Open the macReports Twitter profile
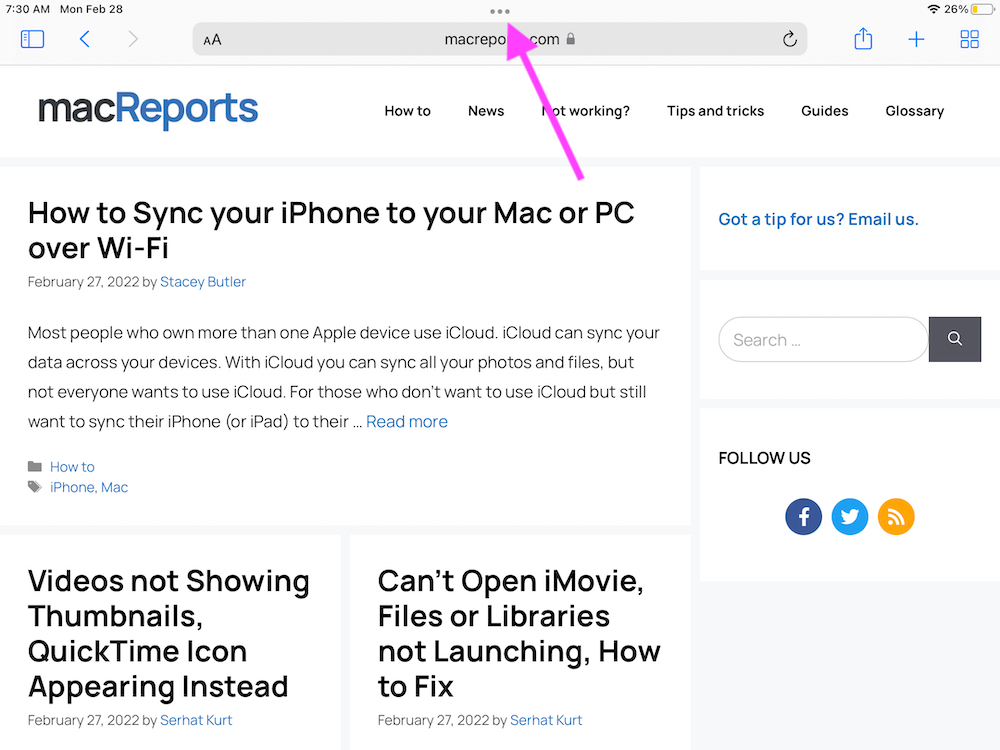Image resolution: width=1000 pixels, height=750 pixels. pyautogui.click(x=849, y=517)
